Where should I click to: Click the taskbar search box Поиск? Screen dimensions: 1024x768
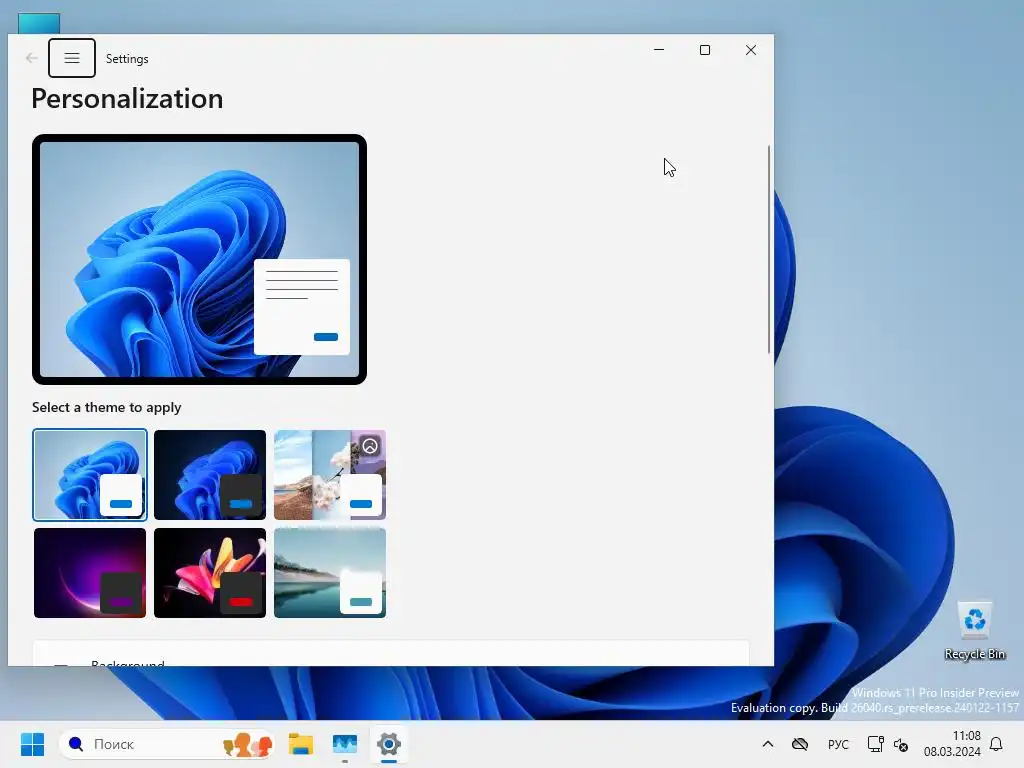(x=167, y=744)
